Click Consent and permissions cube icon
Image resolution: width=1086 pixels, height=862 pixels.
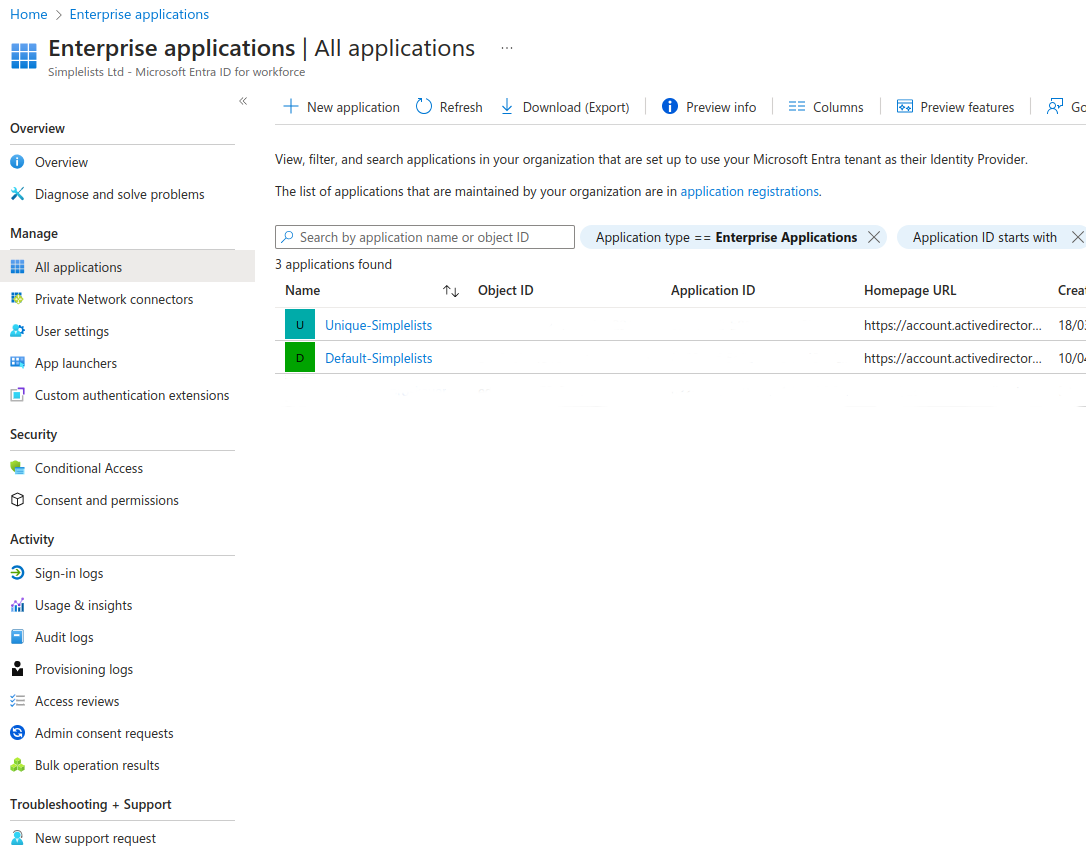(x=18, y=500)
